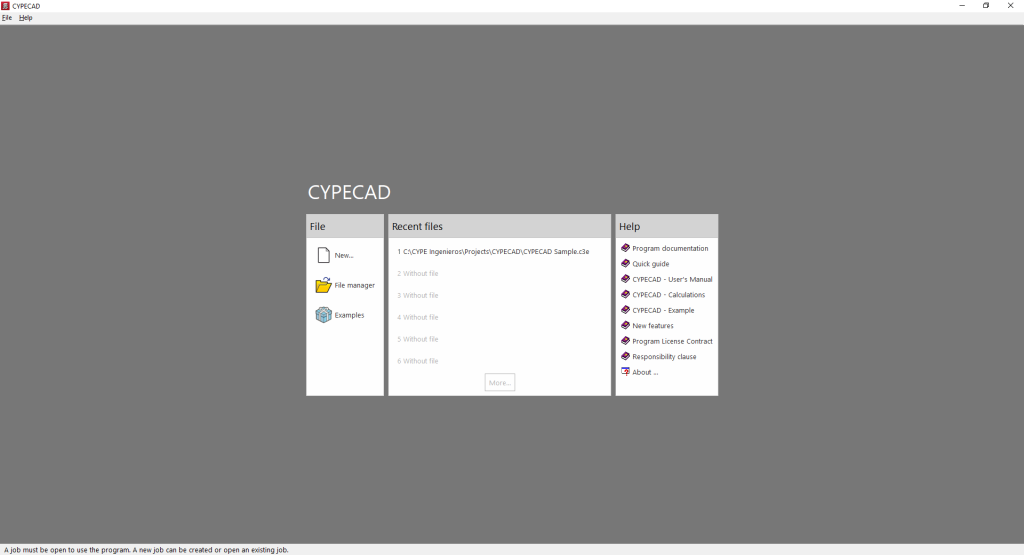This screenshot has height=555, width=1024.
Task: Open CYPECAD - Calculations link
Action: click(x=669, y=294)
